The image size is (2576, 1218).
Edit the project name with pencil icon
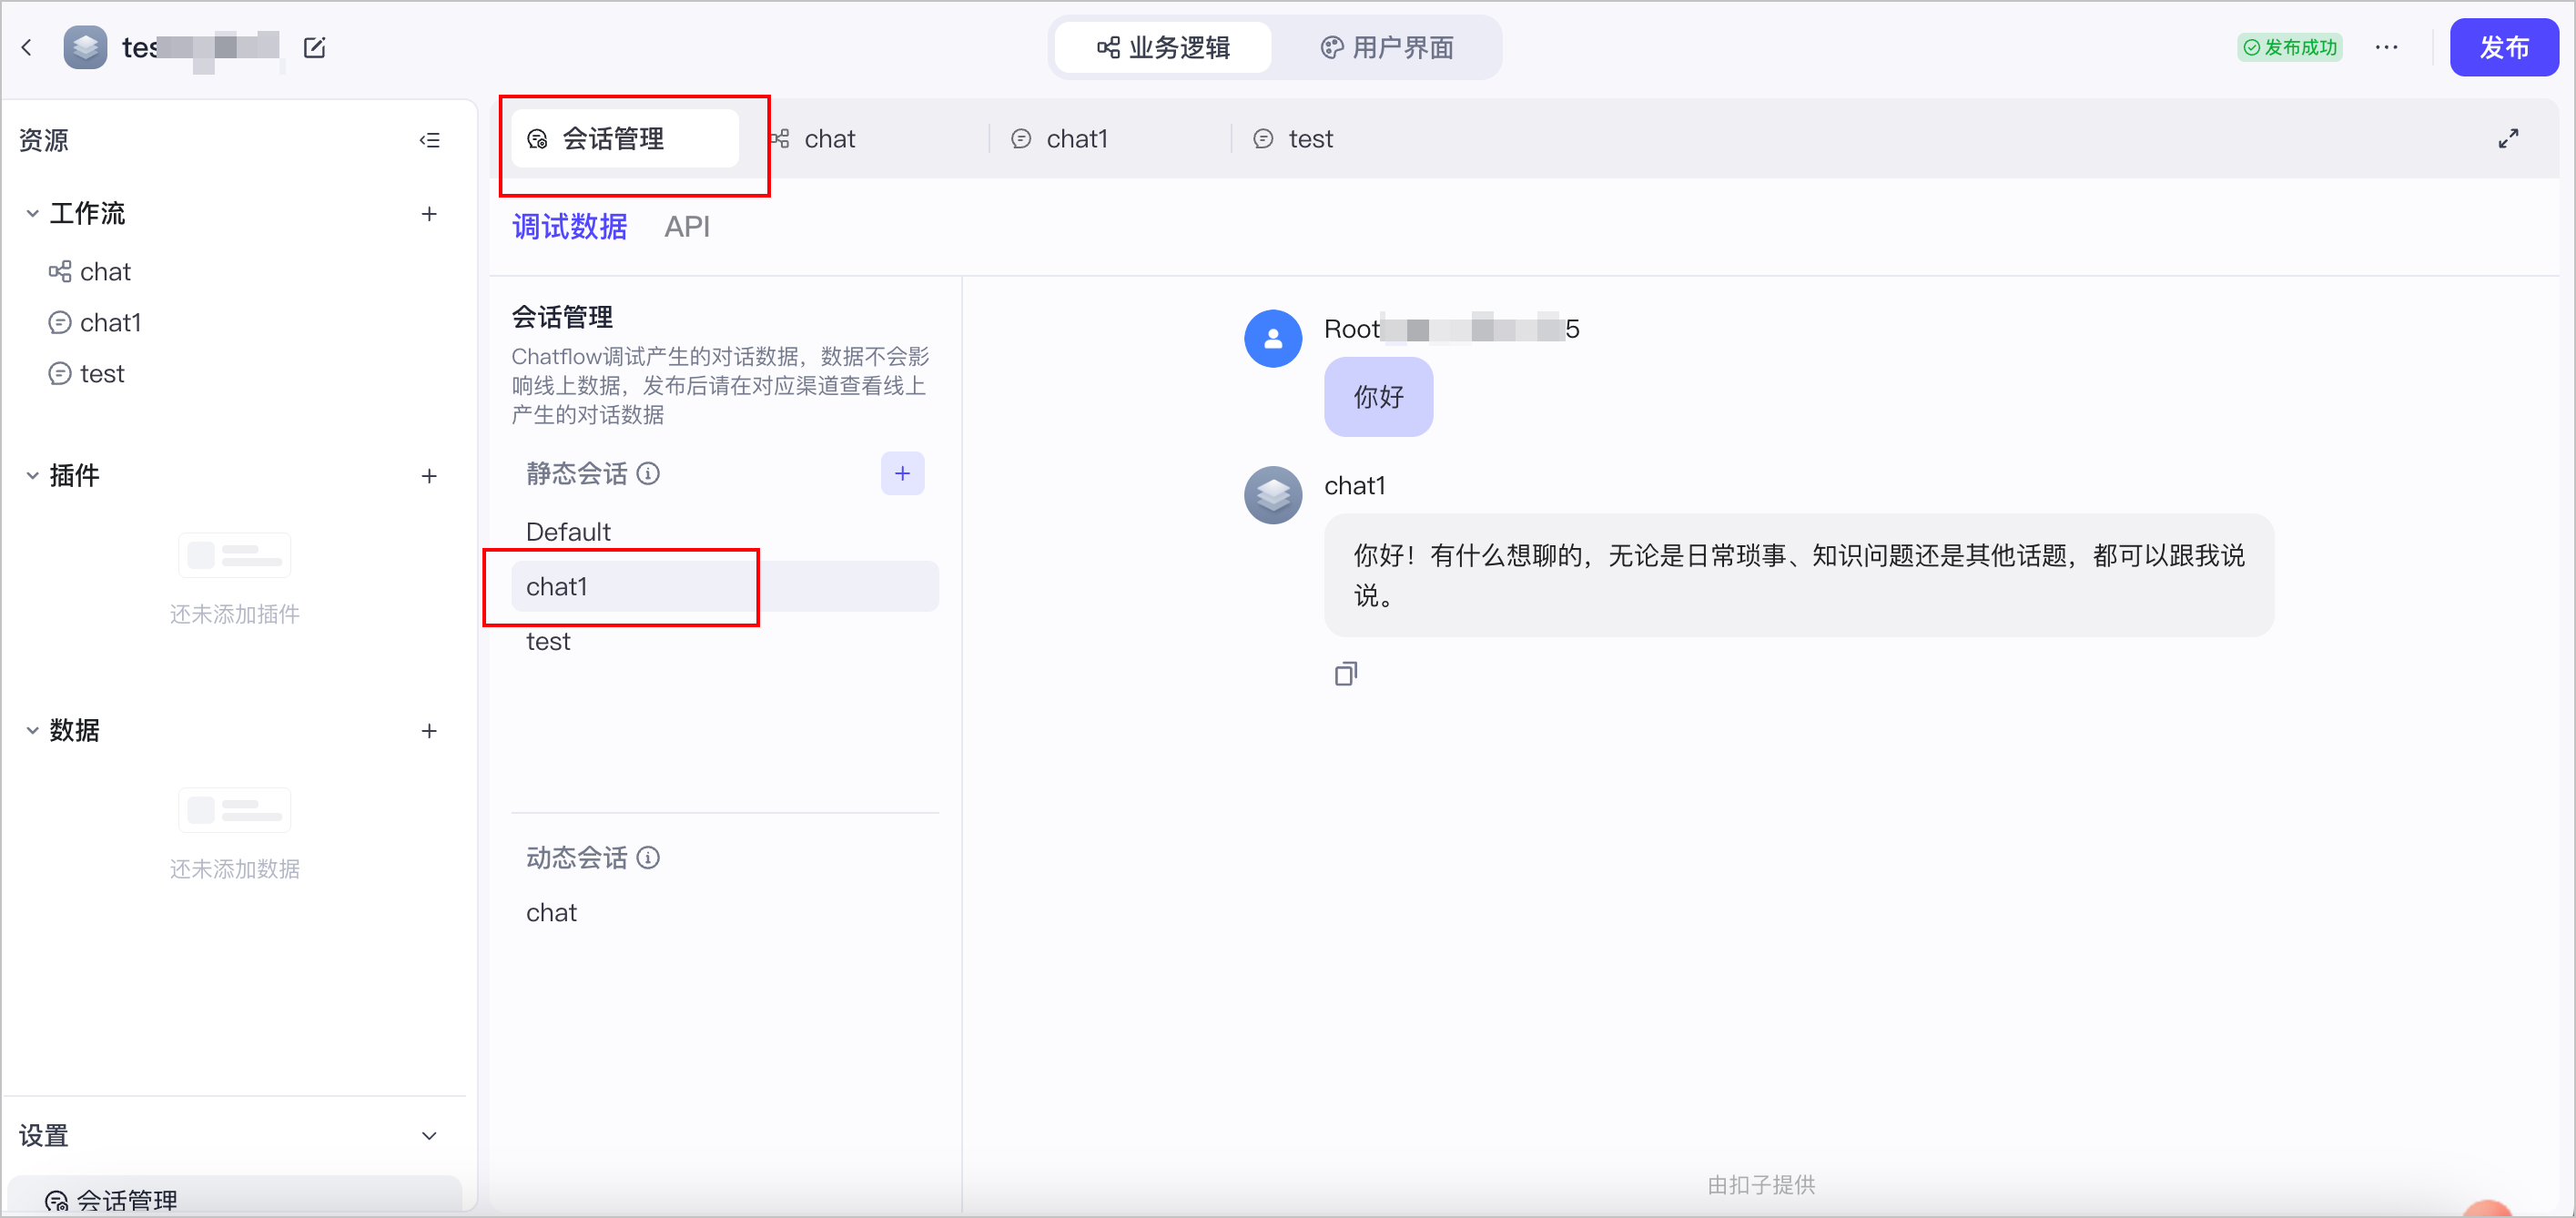(314, 47)
